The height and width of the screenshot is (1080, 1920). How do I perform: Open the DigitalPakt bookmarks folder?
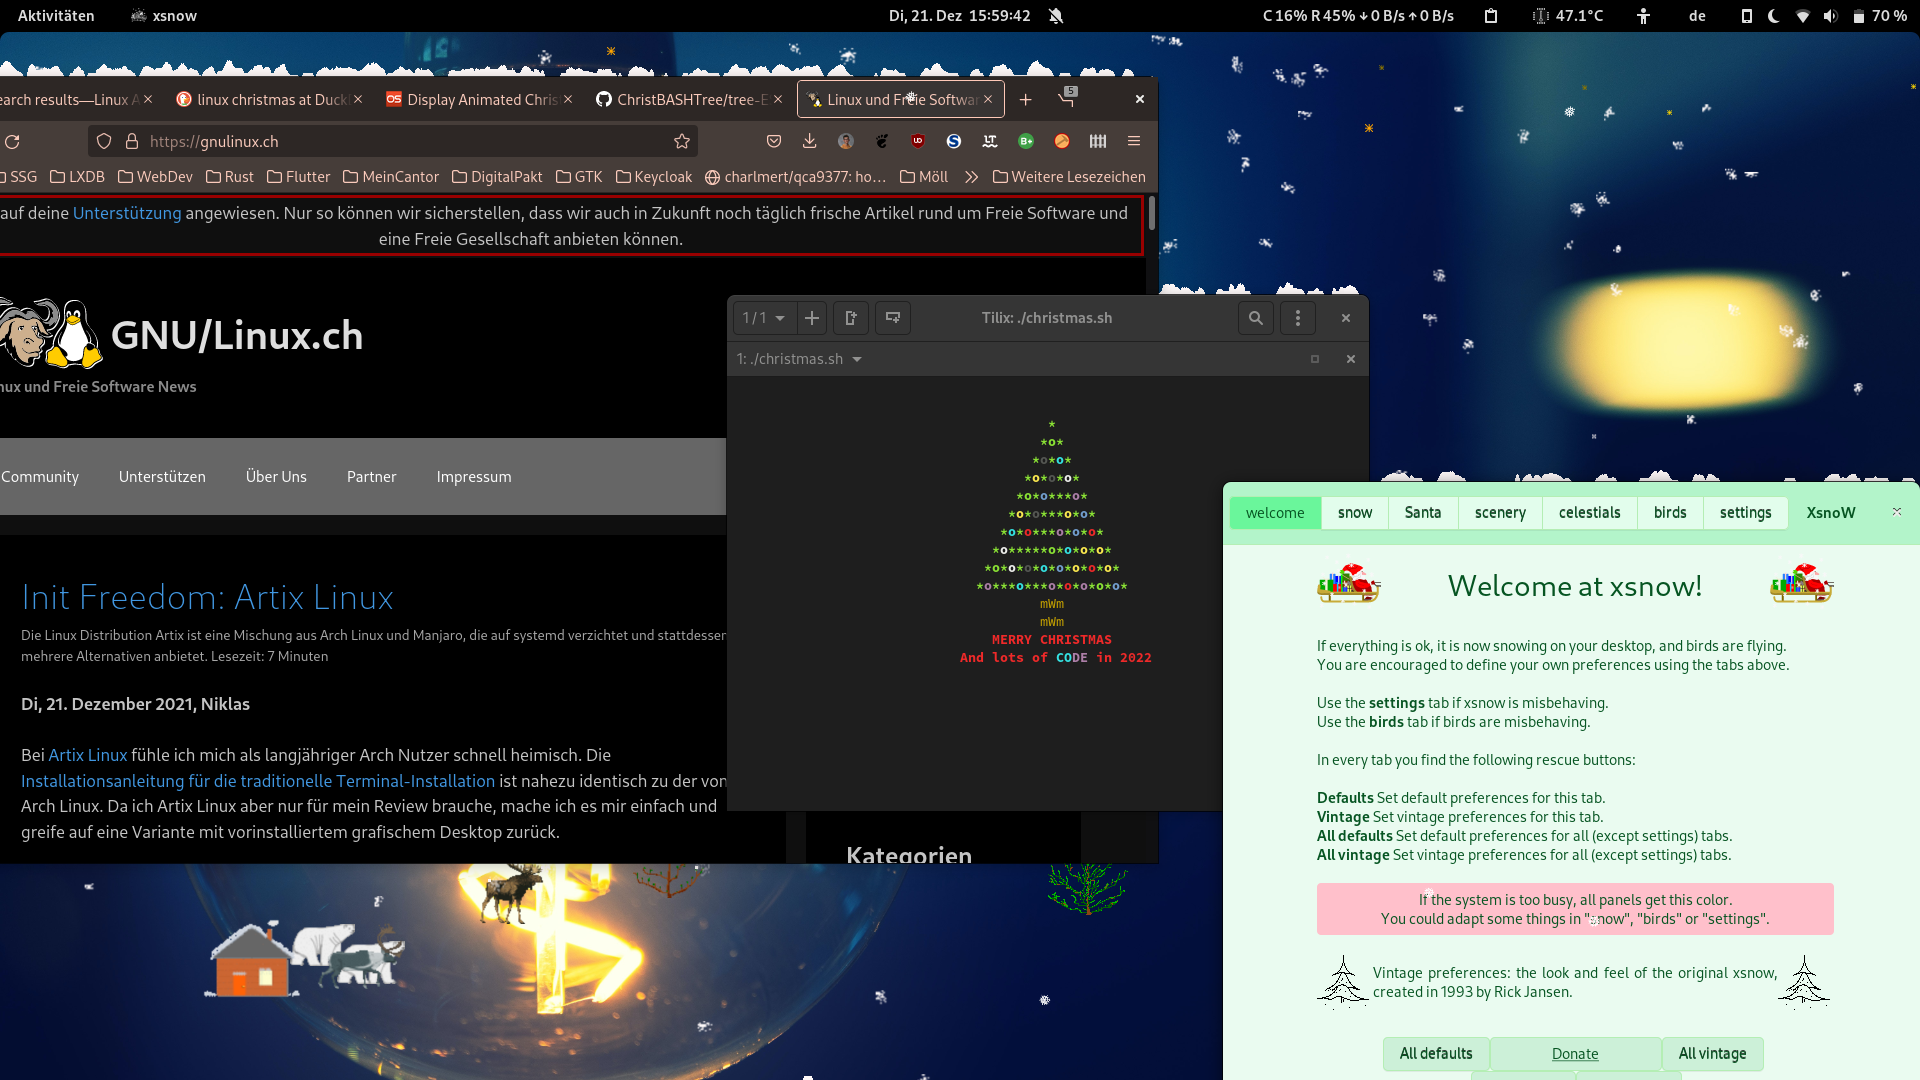[x=497, y=177]
